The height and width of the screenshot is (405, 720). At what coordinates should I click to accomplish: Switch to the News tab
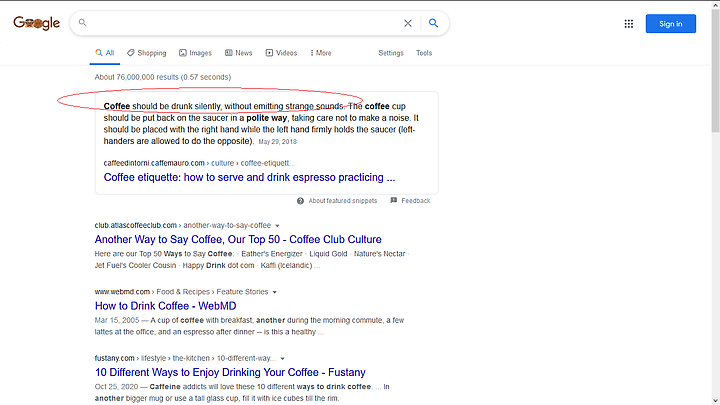tap(238, 53)
